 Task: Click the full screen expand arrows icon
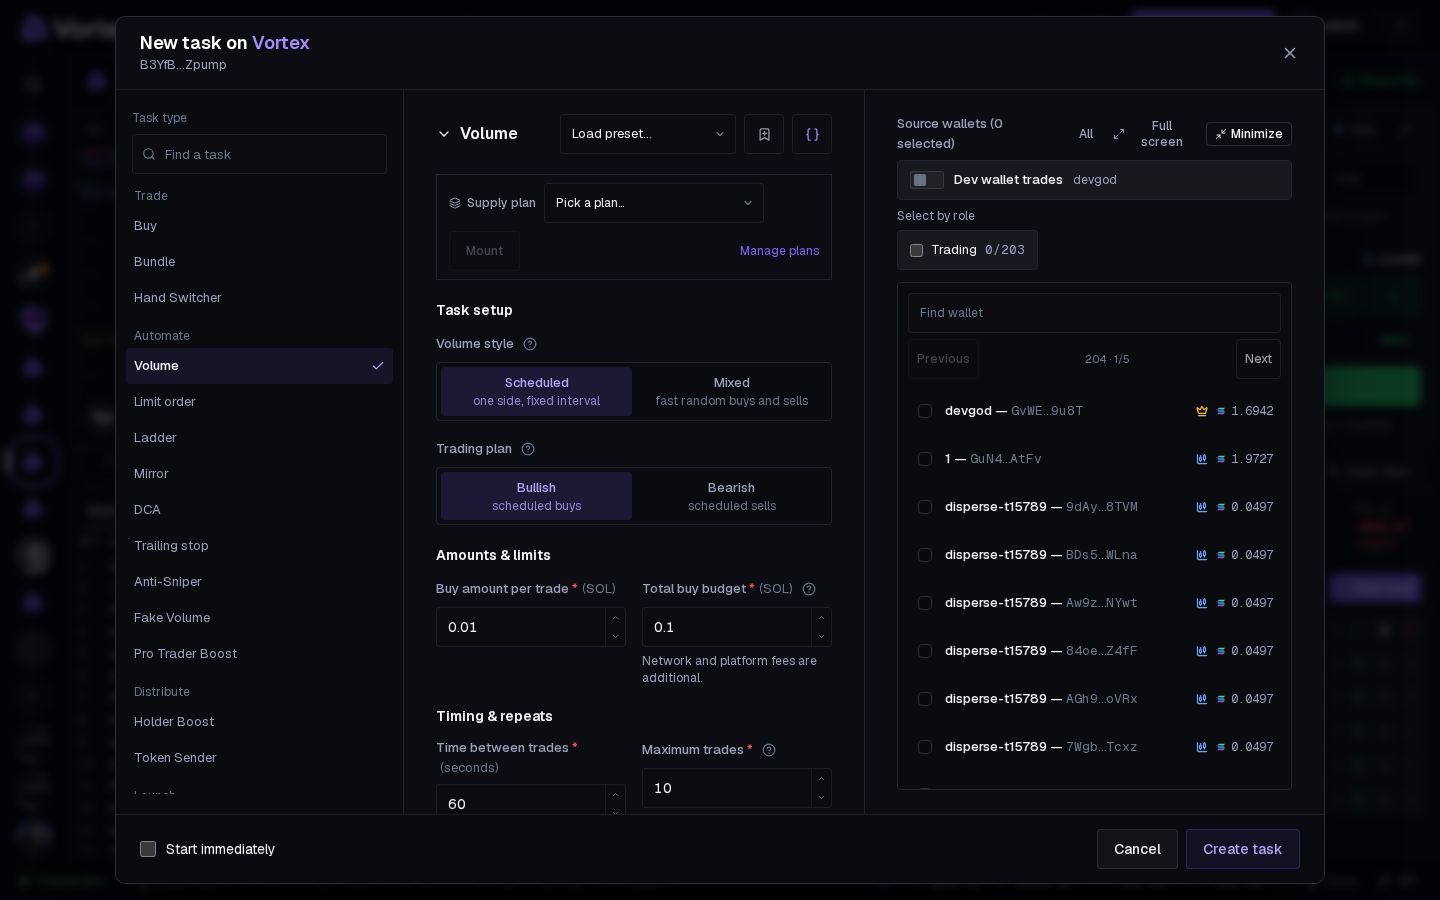(1119, 134)
